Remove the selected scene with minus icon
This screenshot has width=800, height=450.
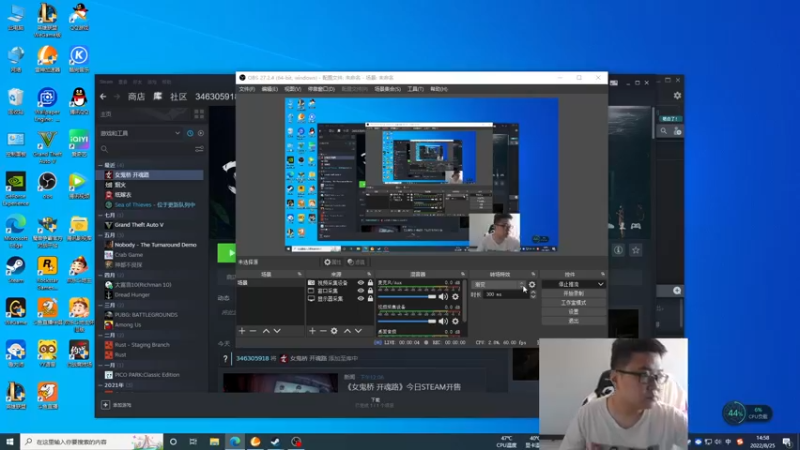coord(253,331)
